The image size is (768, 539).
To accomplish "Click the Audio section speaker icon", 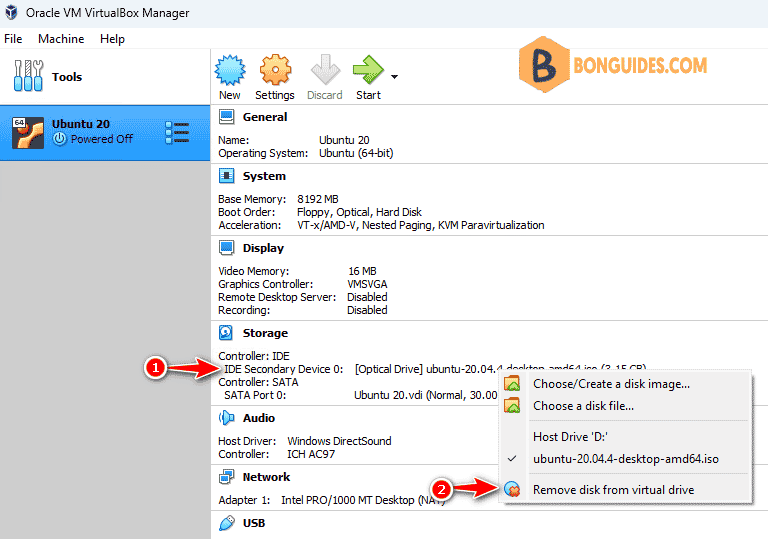I will [x=226, y=418].
